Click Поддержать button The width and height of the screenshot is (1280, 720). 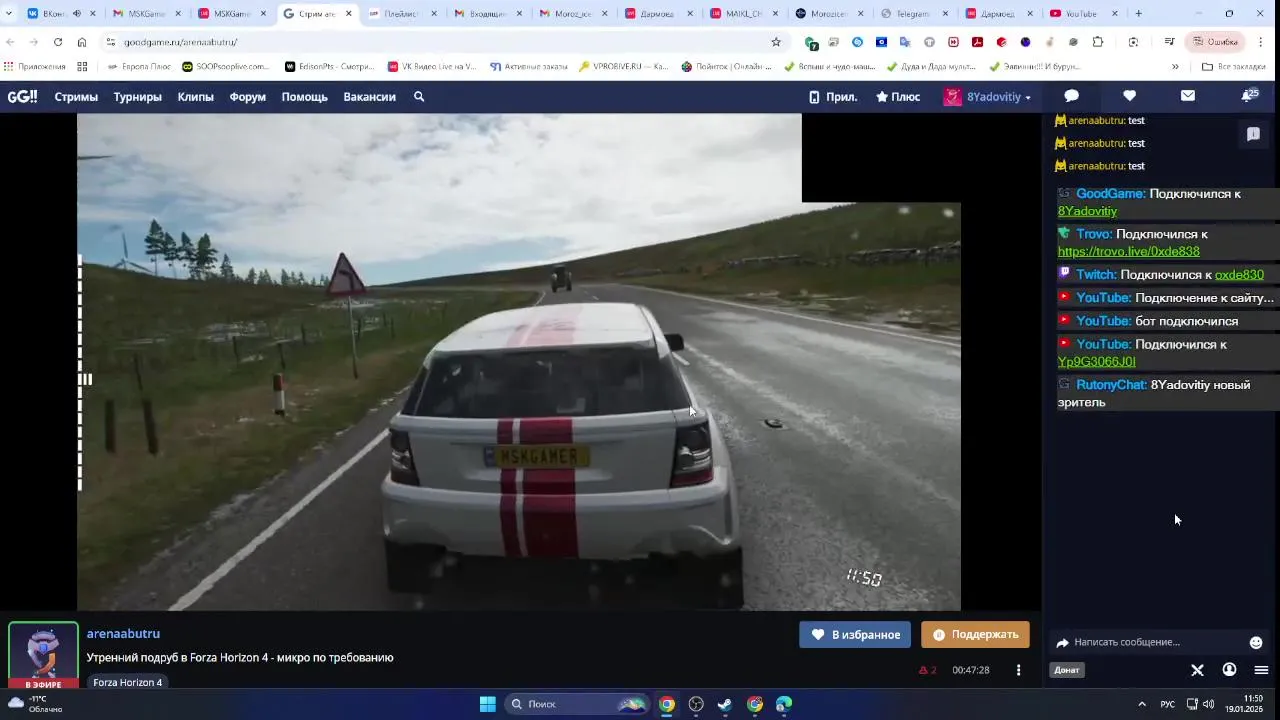coord(975,634)
